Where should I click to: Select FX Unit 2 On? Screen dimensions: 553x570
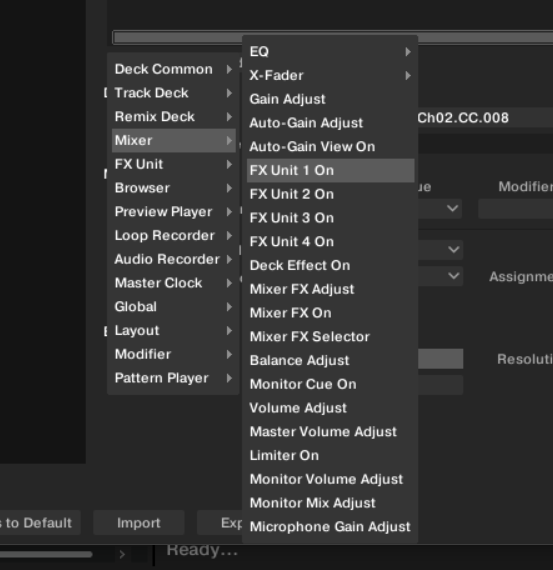(x=330, y=194)
